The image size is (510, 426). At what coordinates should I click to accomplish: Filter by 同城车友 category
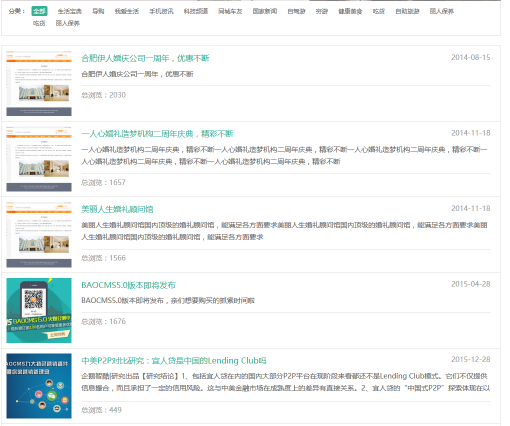230,11
